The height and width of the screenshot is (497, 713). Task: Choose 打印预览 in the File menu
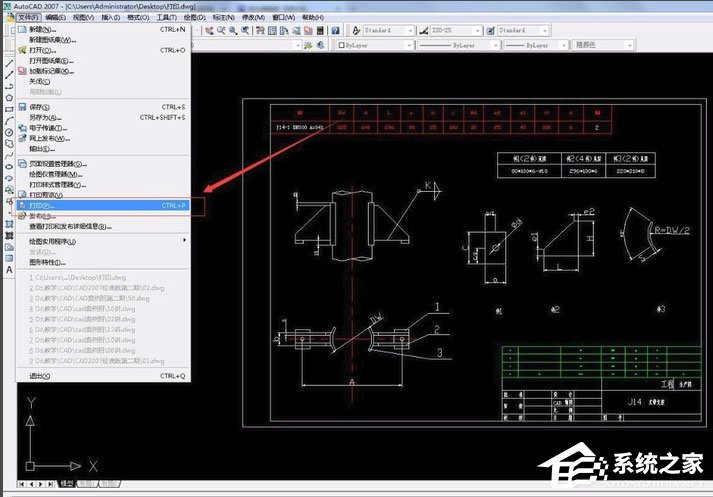click(x=103, y=195)
